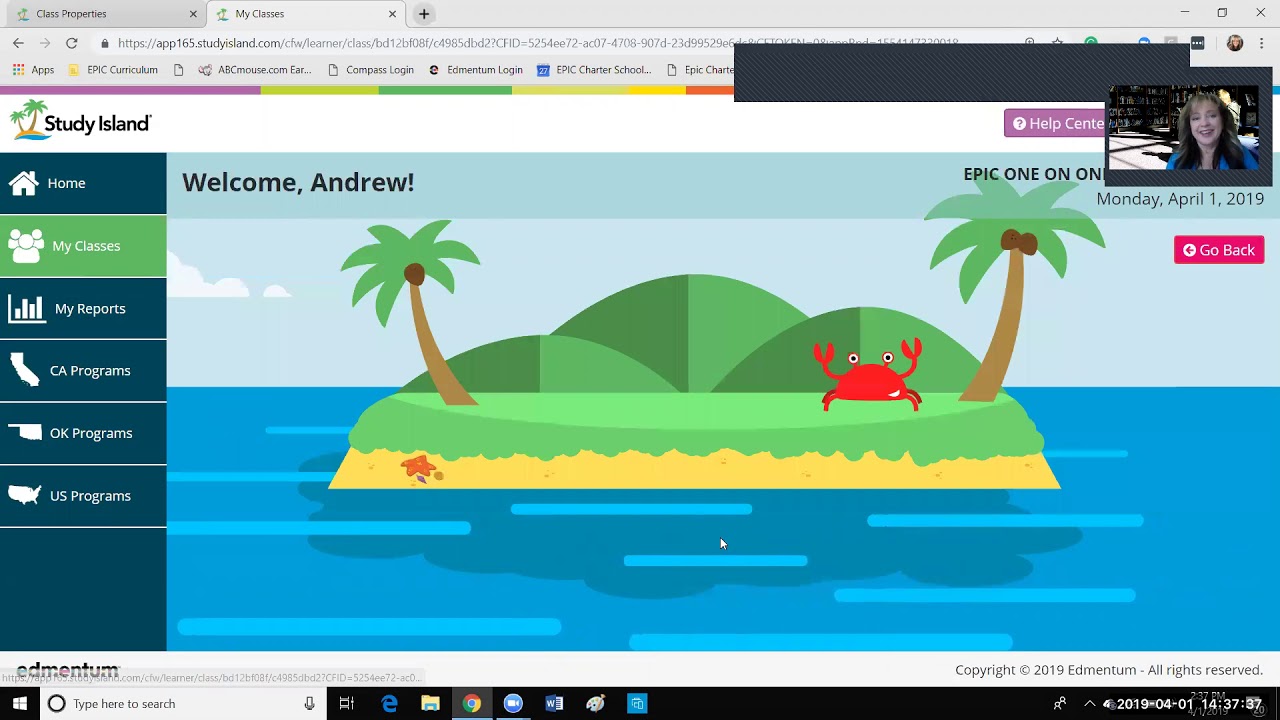The height and width of the screenshot is (720, 1280).
Task: Click the address bar URL field
Action: (x=538, y=43)
